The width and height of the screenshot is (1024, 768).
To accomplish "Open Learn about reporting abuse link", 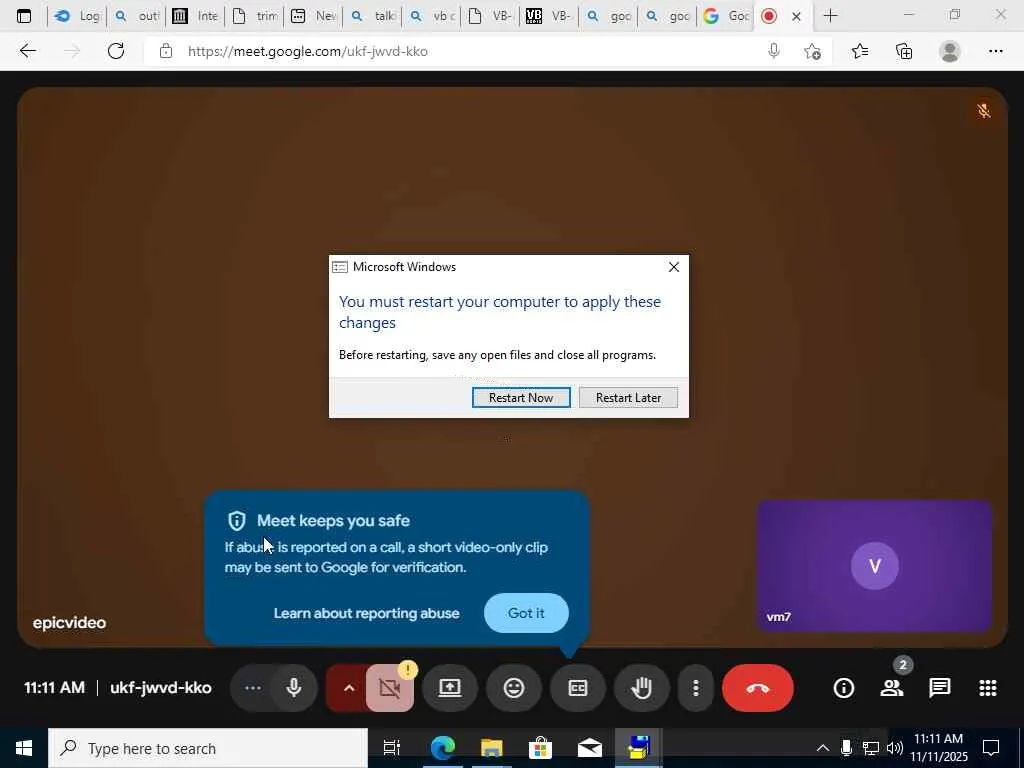I will pyautogui.click(x=366, y=613).
